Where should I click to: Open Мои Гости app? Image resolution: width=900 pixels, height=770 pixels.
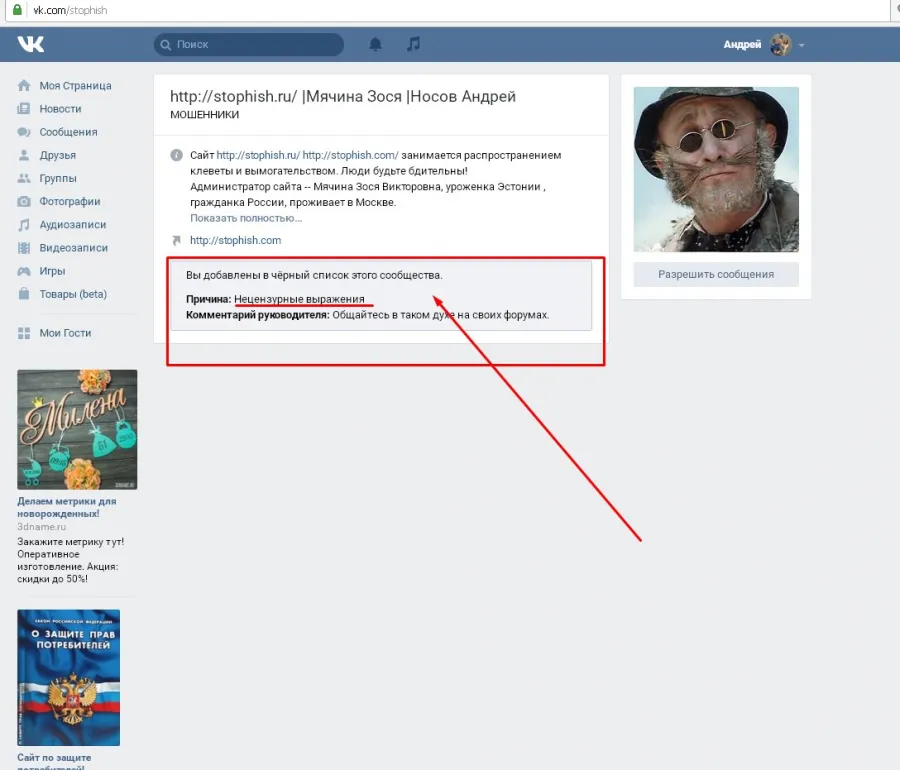coord(65,333)
